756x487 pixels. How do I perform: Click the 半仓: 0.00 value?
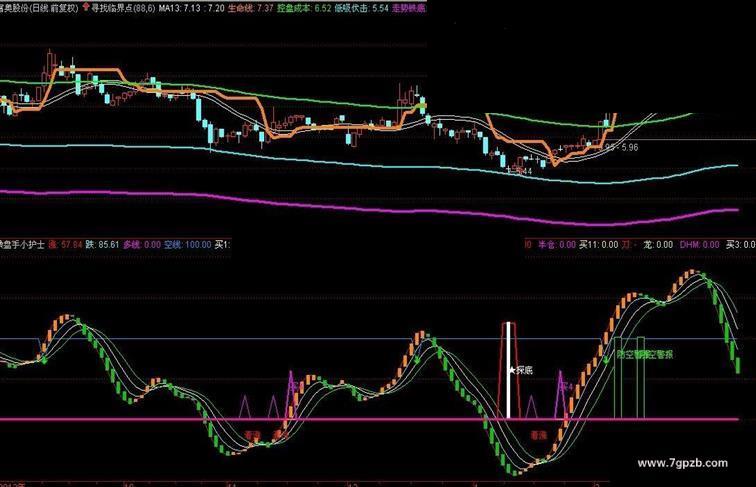(556, 244)
